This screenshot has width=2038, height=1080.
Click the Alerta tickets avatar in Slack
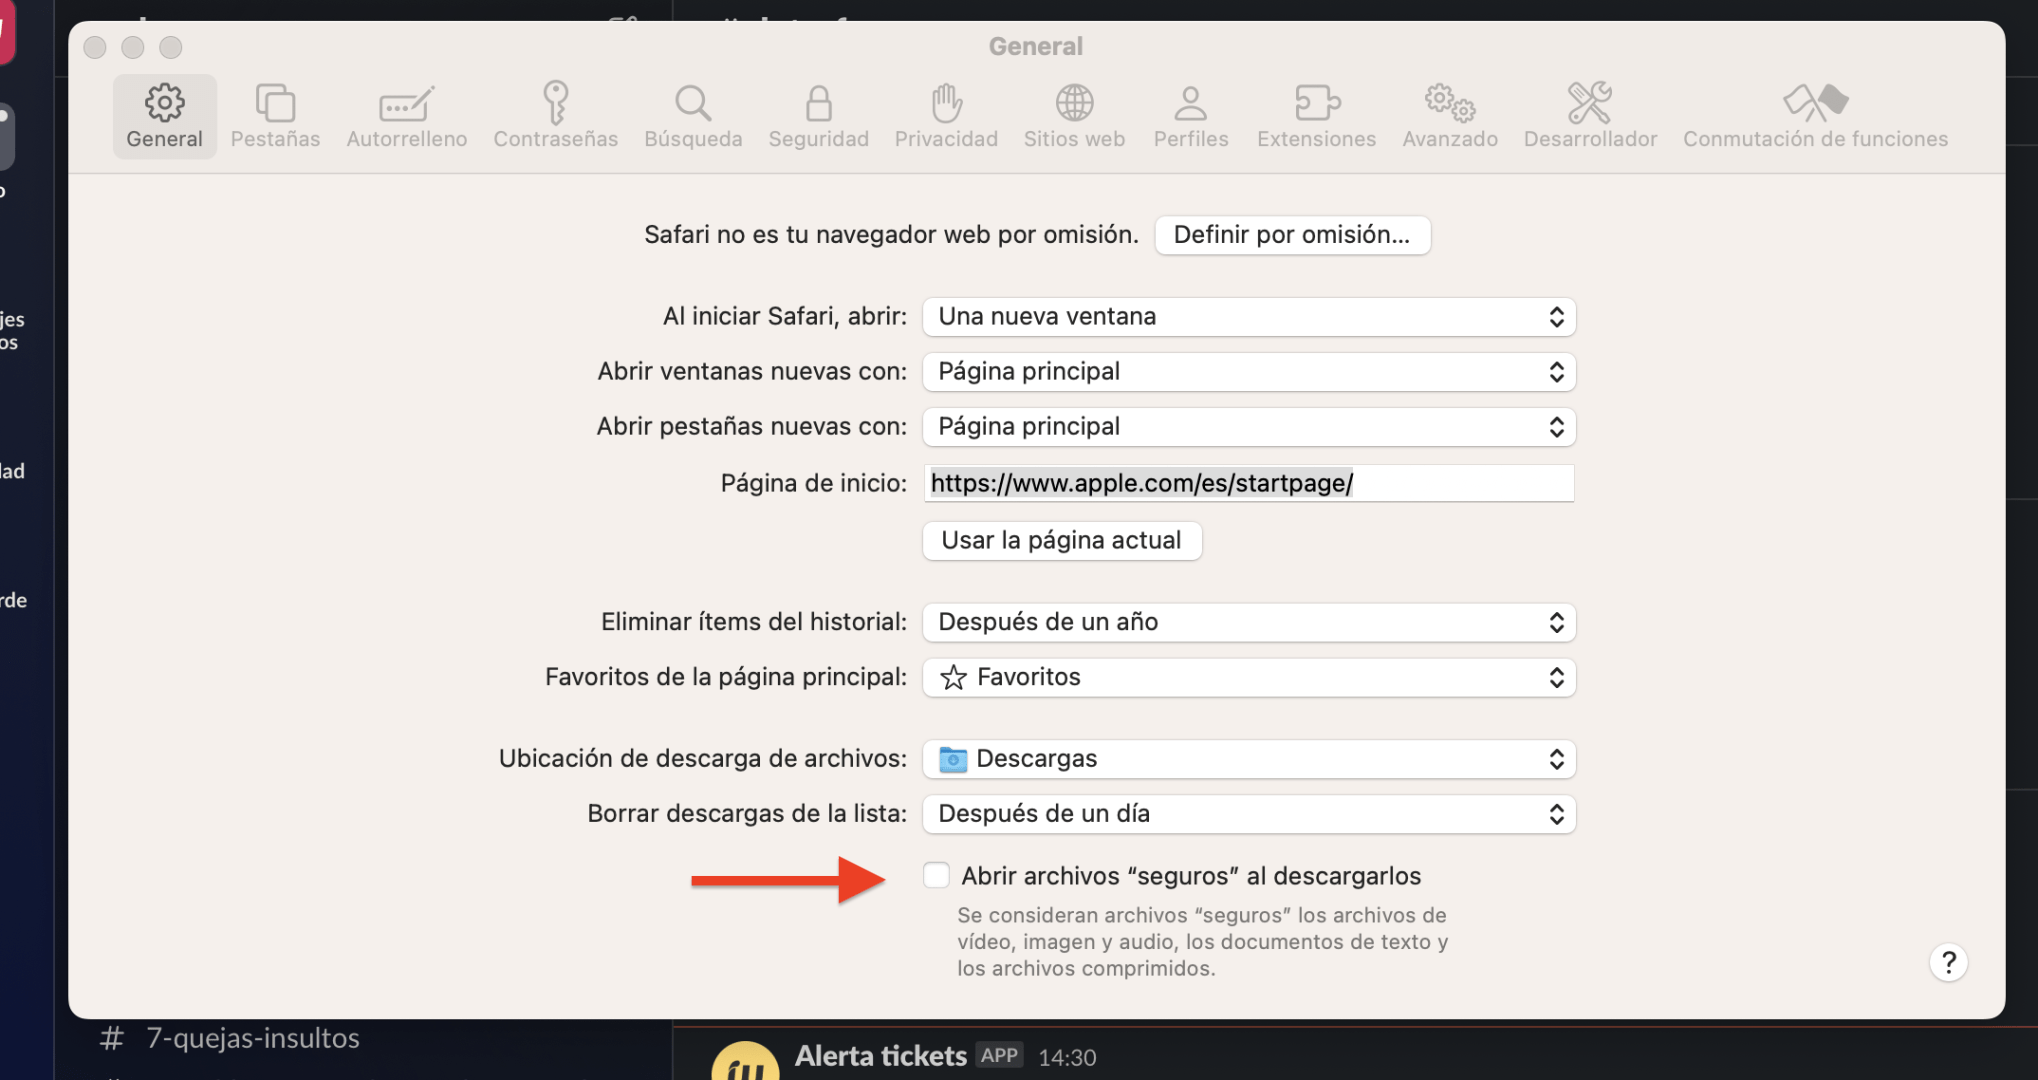pos(745,1061)
